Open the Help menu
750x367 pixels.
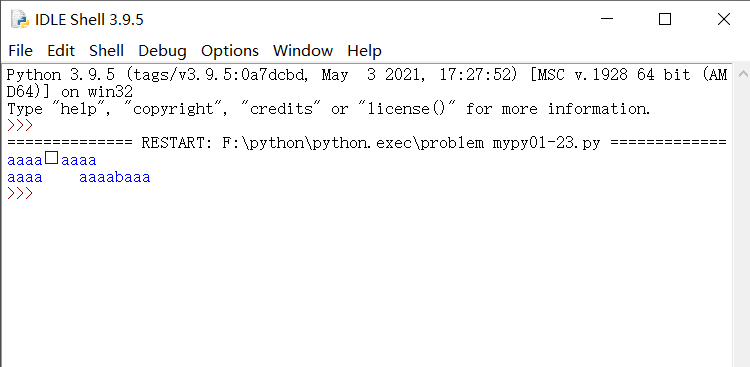tap(364, 51)
